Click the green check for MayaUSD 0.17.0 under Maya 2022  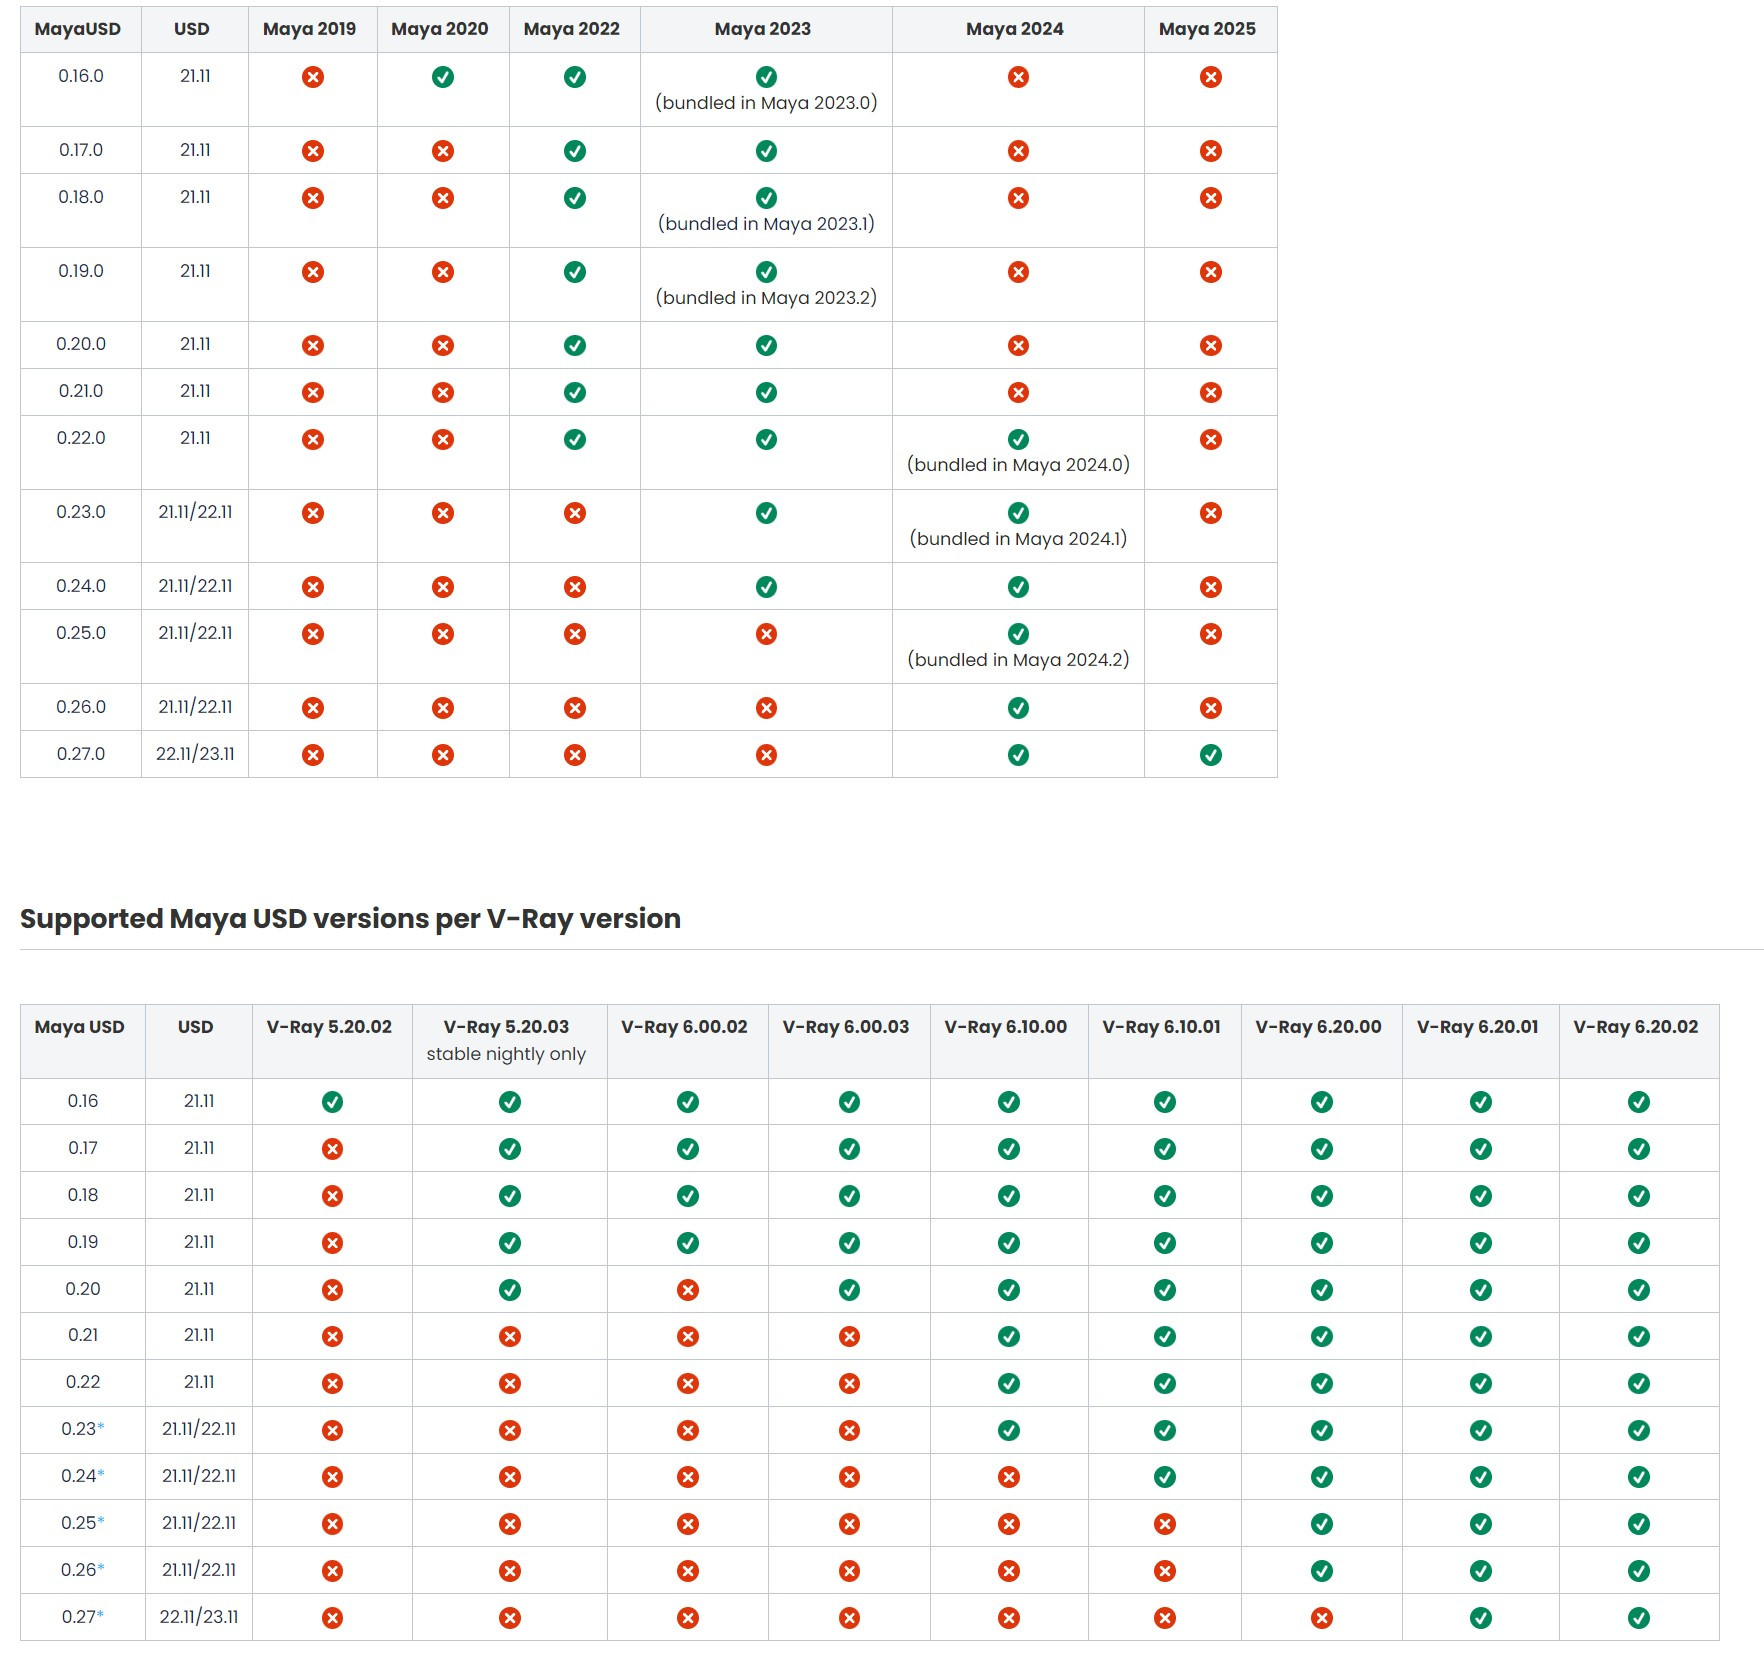point(575,151)
